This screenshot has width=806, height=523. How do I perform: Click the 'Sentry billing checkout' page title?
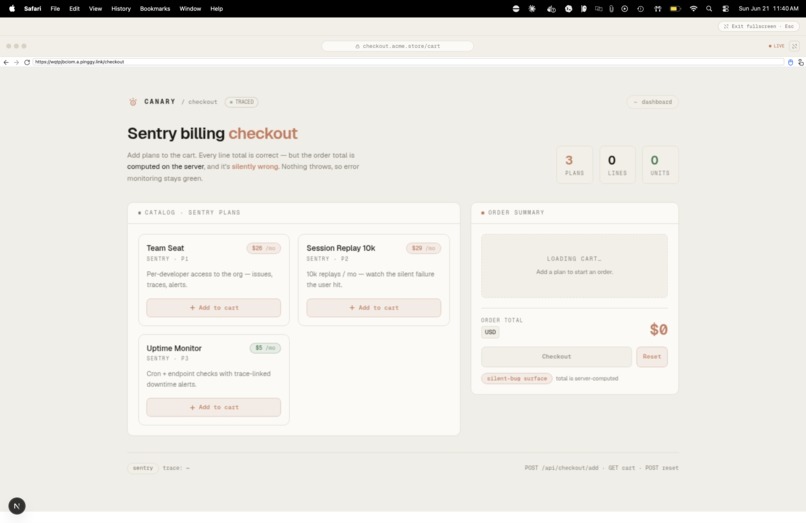coord(212,133)
